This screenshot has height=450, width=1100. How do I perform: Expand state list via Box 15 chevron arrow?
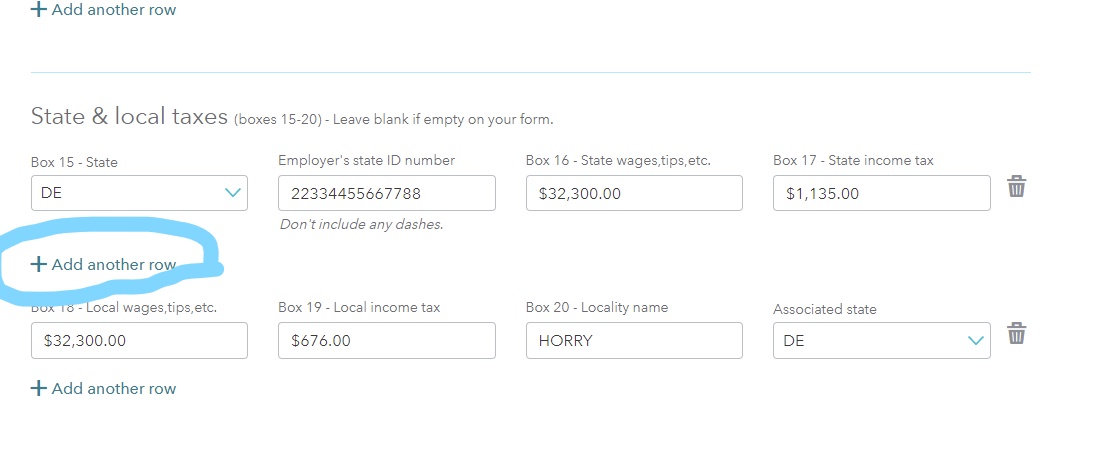[232, 192]
